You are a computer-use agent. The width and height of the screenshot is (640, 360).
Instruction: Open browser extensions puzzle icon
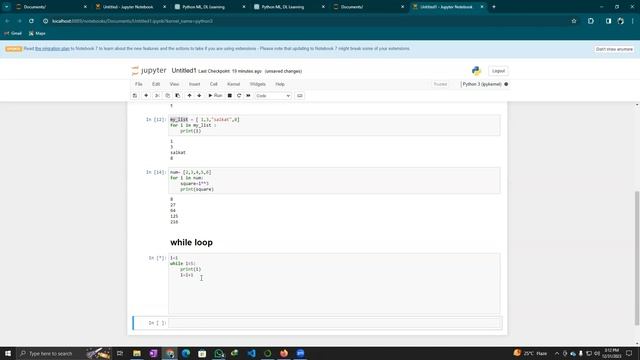(591, 21)
